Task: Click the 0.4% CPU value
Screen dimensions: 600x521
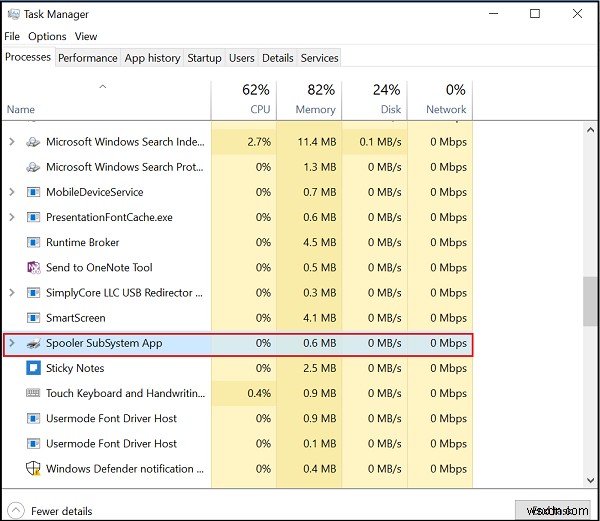Action: pyautogui.click(x=259, y=393)
